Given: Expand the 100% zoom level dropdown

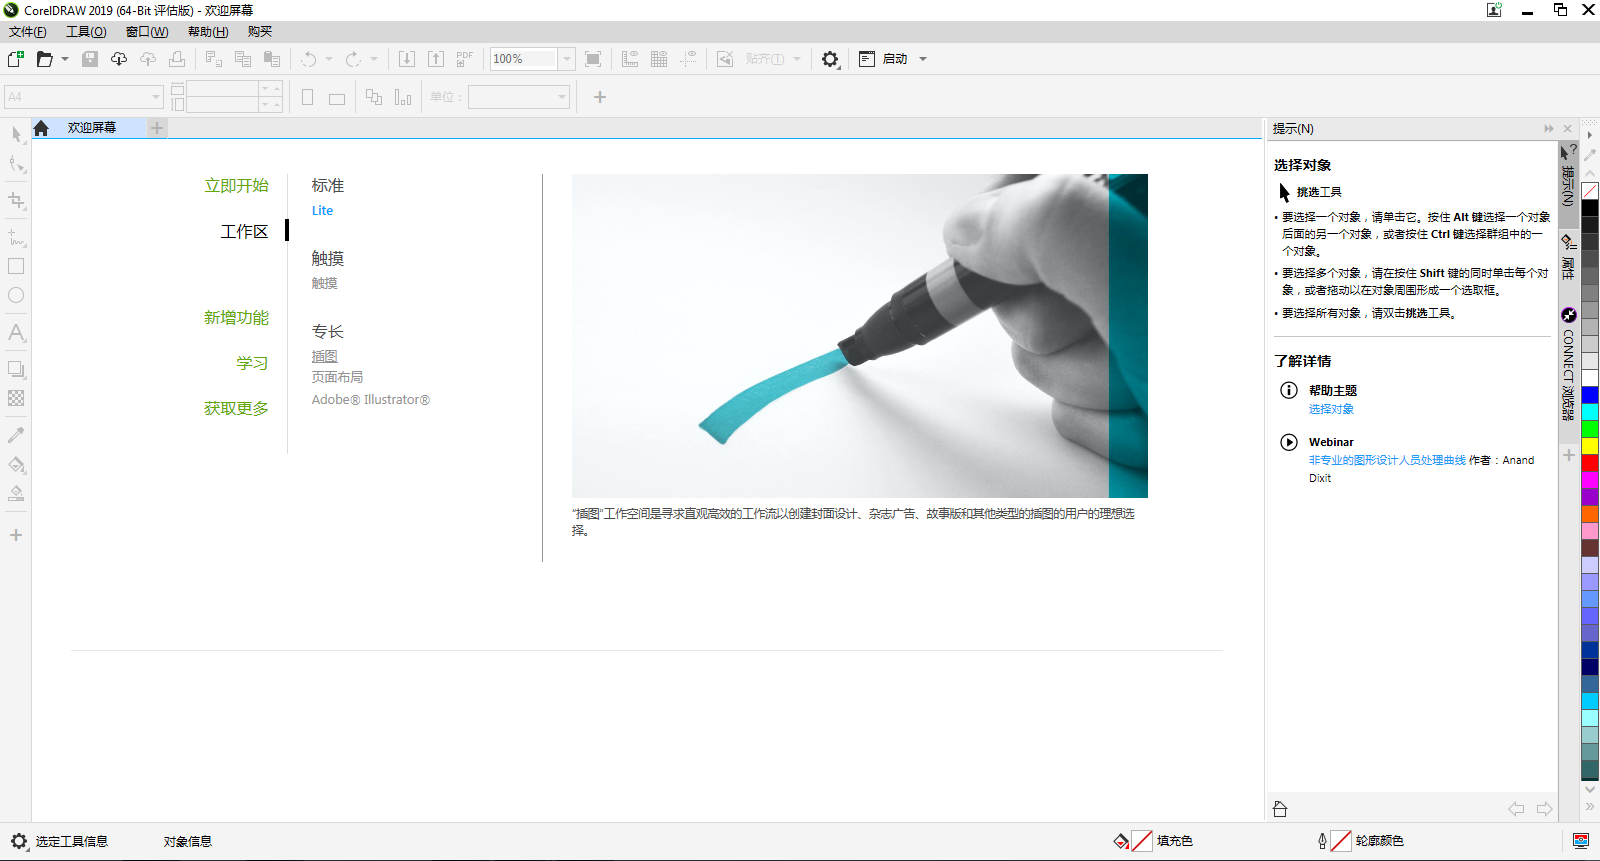Looking at the screenshot, I should click(567, 59).
